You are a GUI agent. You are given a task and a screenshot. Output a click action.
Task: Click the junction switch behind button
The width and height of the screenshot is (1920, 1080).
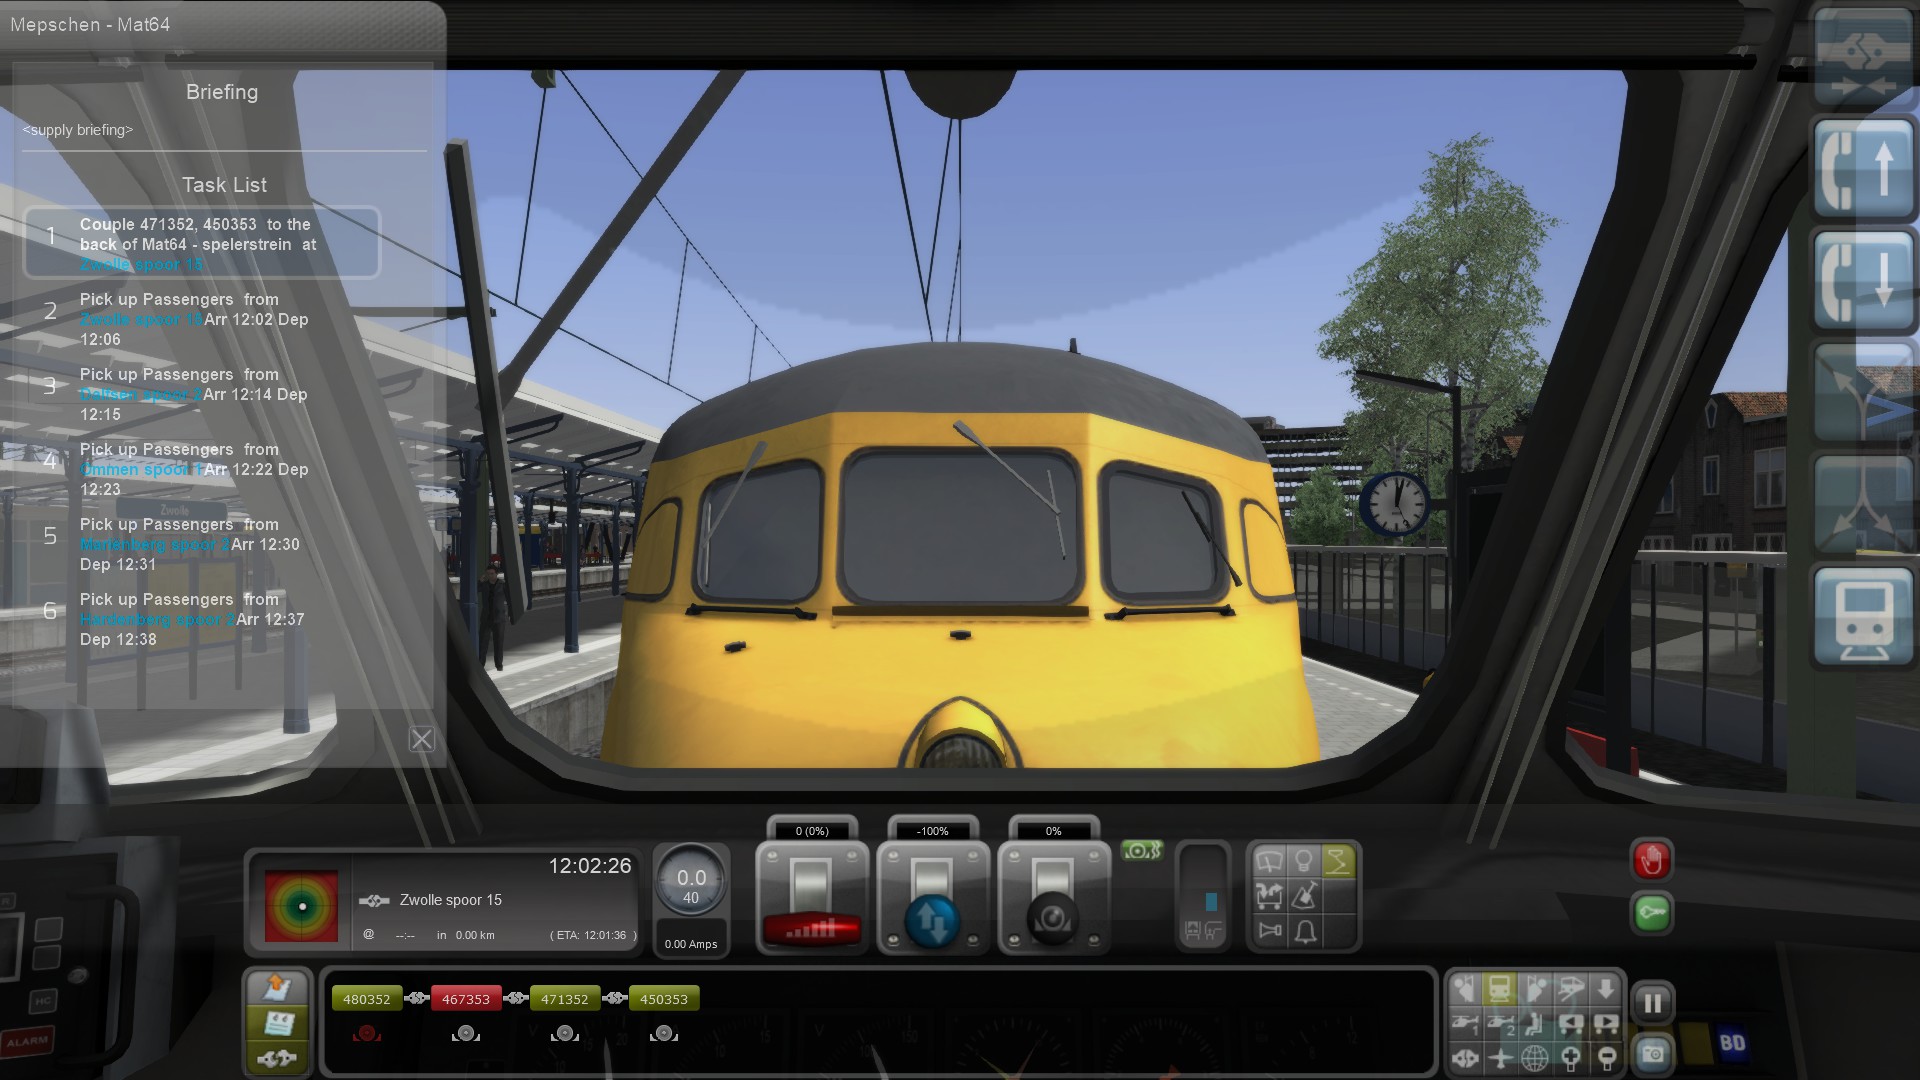tap(1863, 505)
